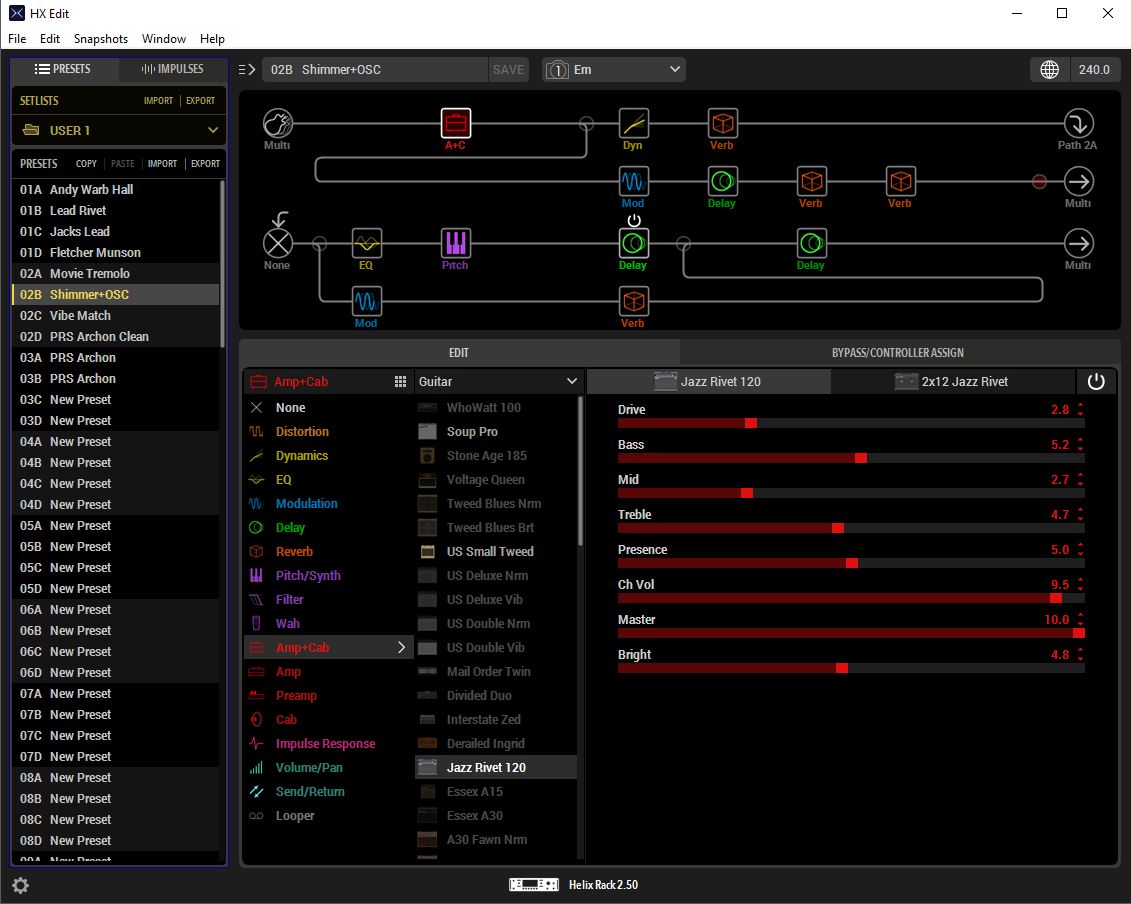Select the Jazz Rivet 120 model in list
Viewport: 1131px width, 904px height.
click(496, 768)
